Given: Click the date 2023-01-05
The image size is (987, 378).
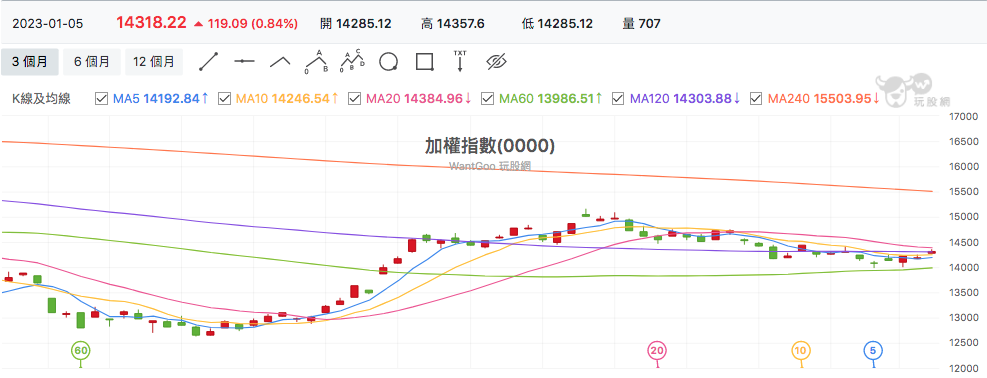Looking at the screenshot, I should tap(48, 24).
